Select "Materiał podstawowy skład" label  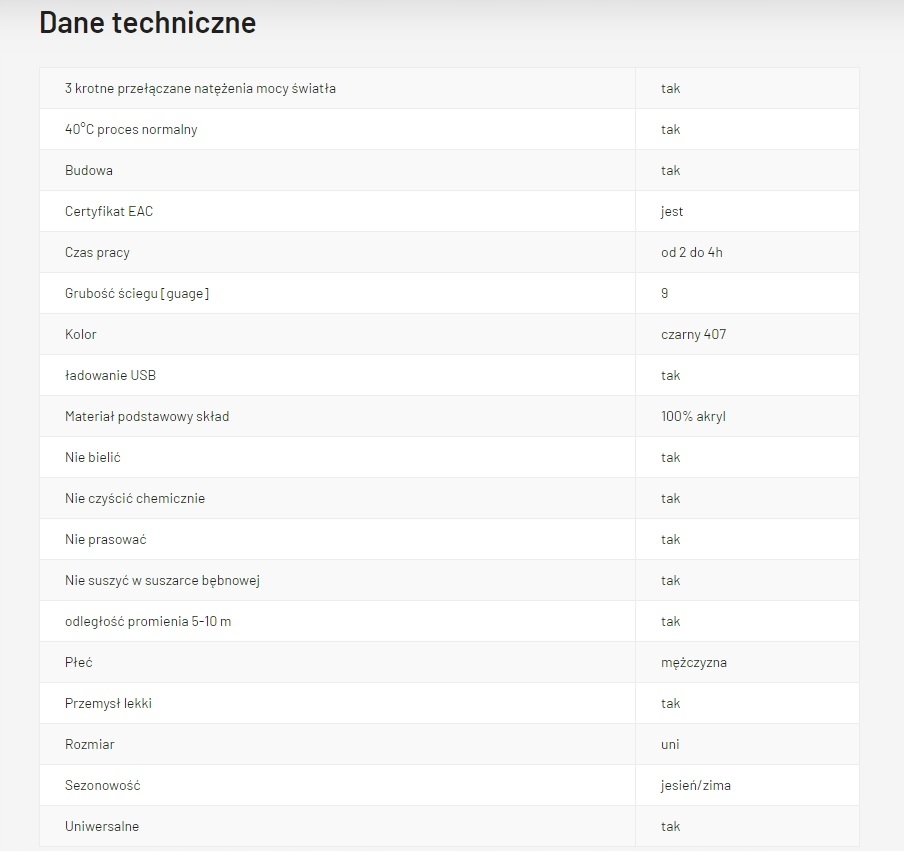point(147,417)
